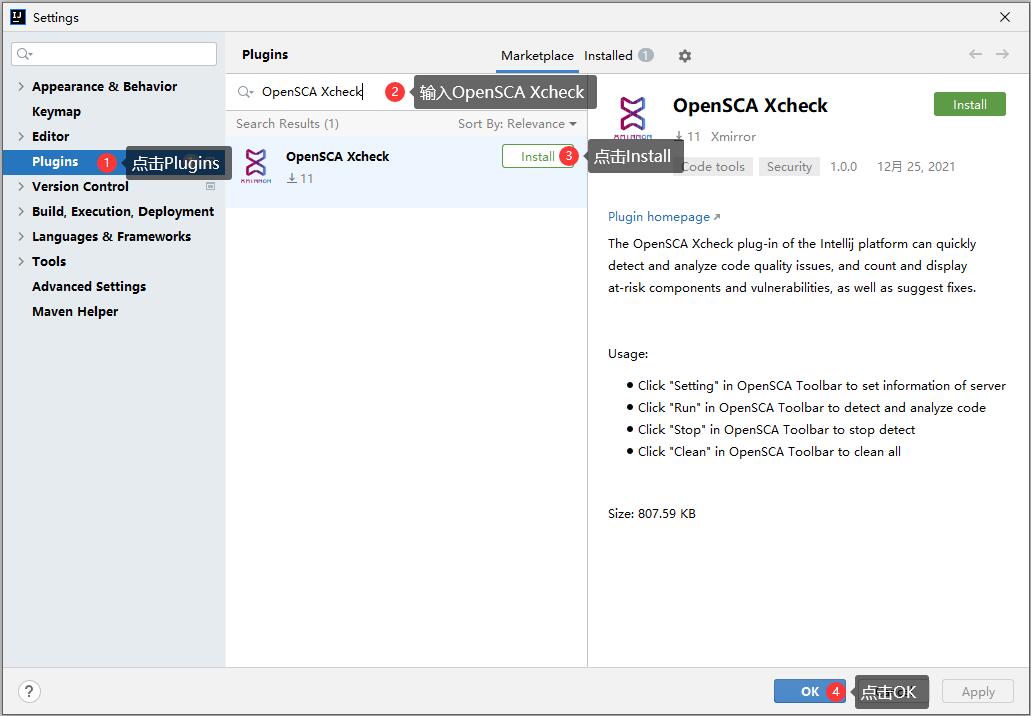Expand the Tools section
Screen dimensions: 1031x716
tap(21, 261)
